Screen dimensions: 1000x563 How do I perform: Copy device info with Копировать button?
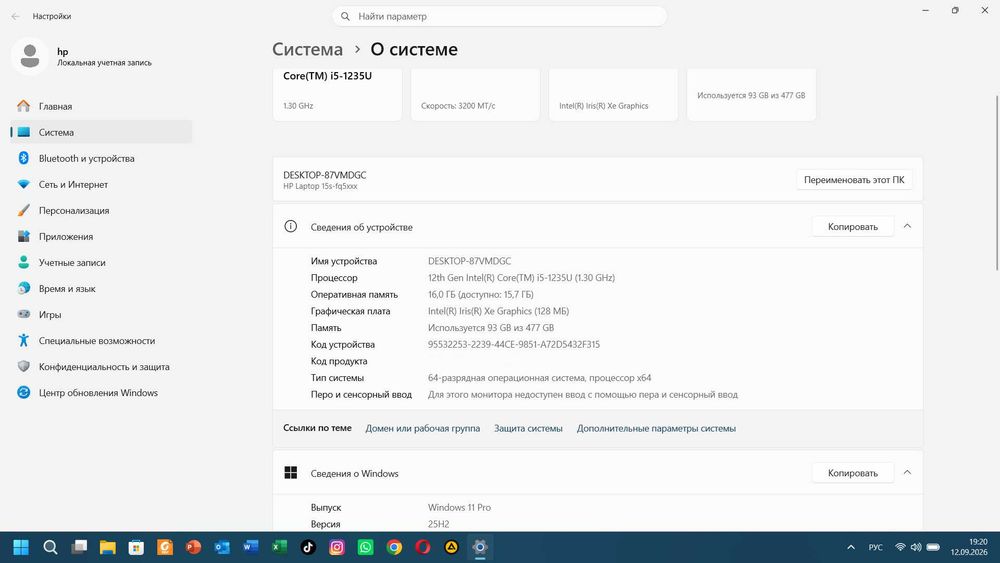(x=853, y=226)
